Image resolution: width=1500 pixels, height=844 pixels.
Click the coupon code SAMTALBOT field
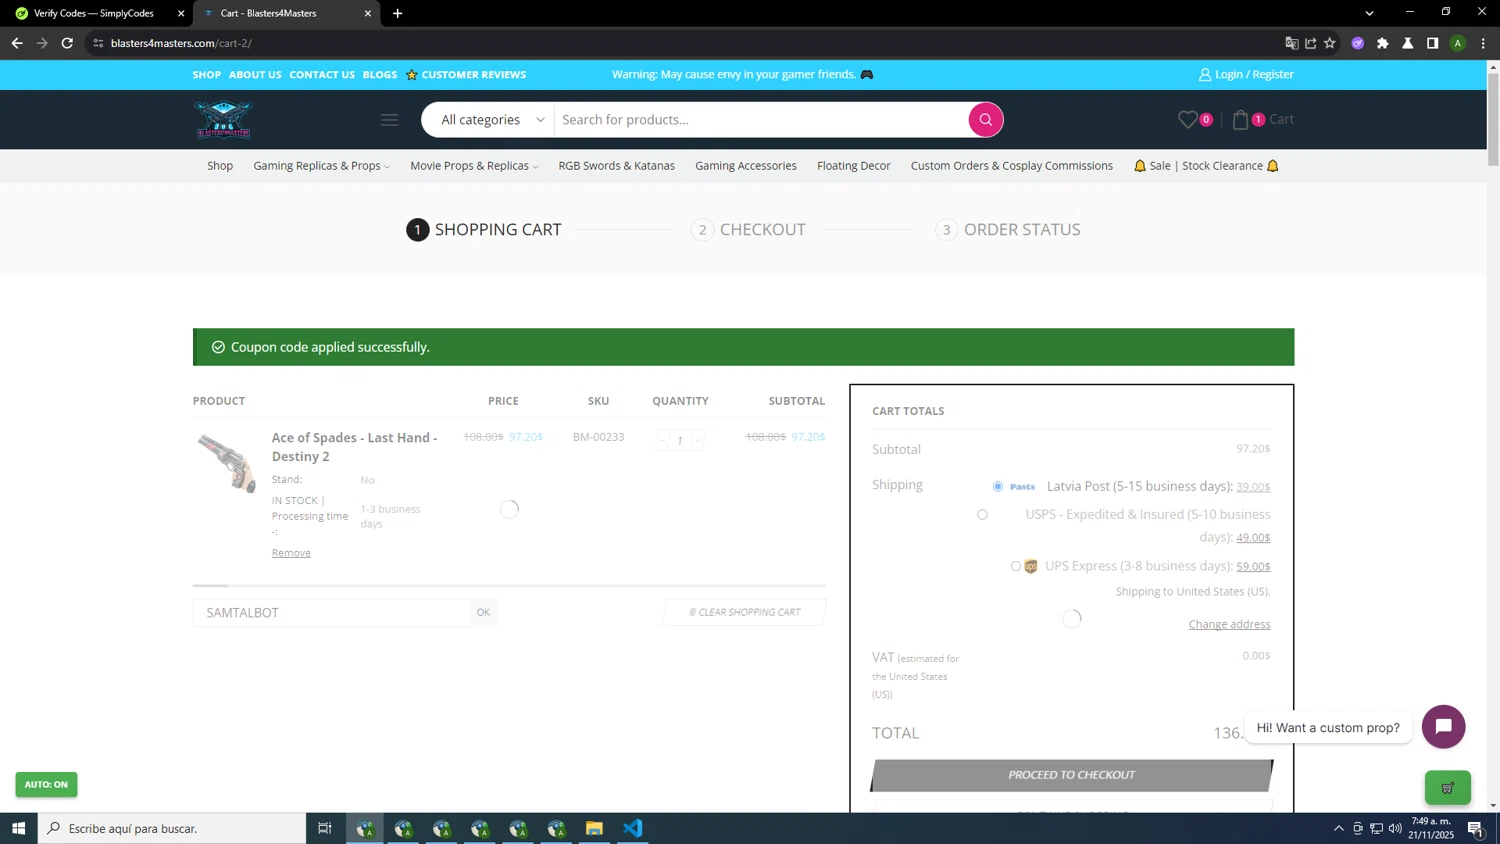click(331, 612)
